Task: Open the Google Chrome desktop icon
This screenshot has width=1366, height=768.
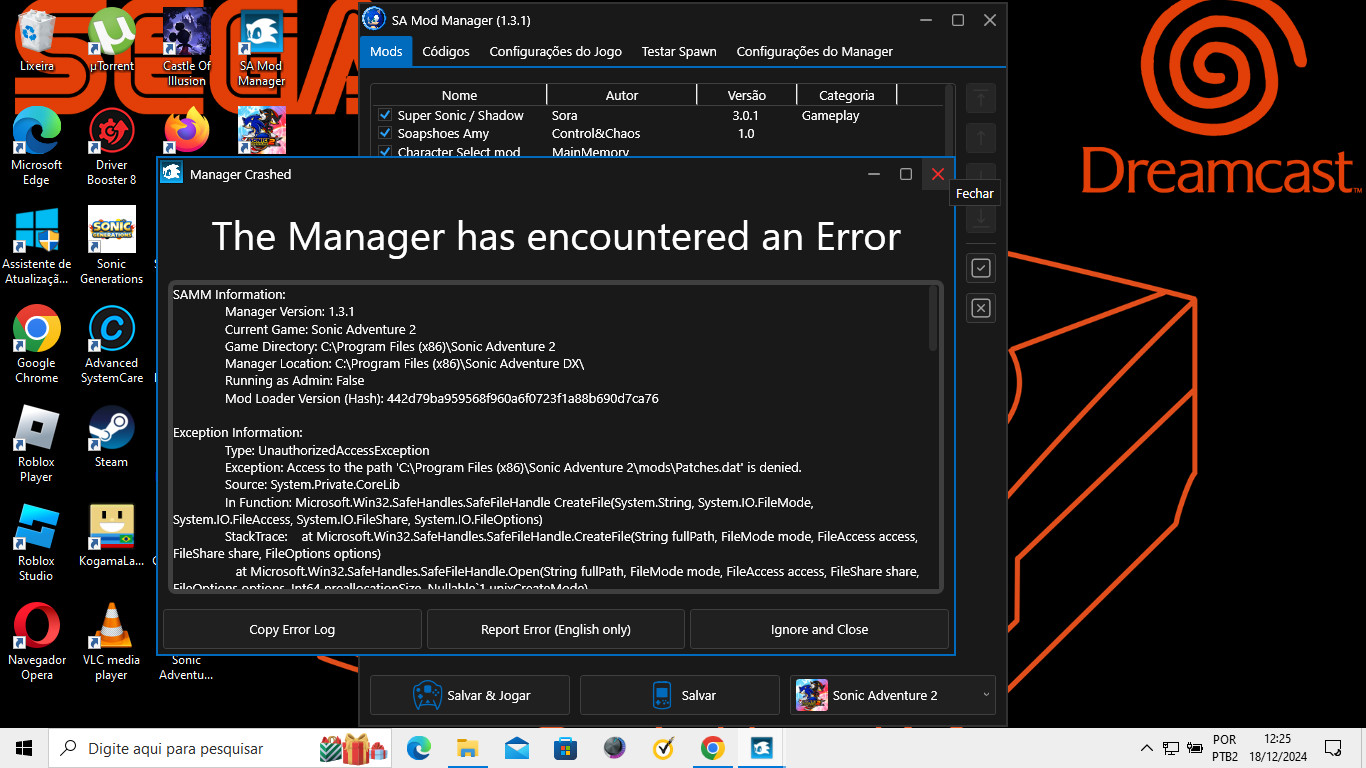Action: click(36, 332)
